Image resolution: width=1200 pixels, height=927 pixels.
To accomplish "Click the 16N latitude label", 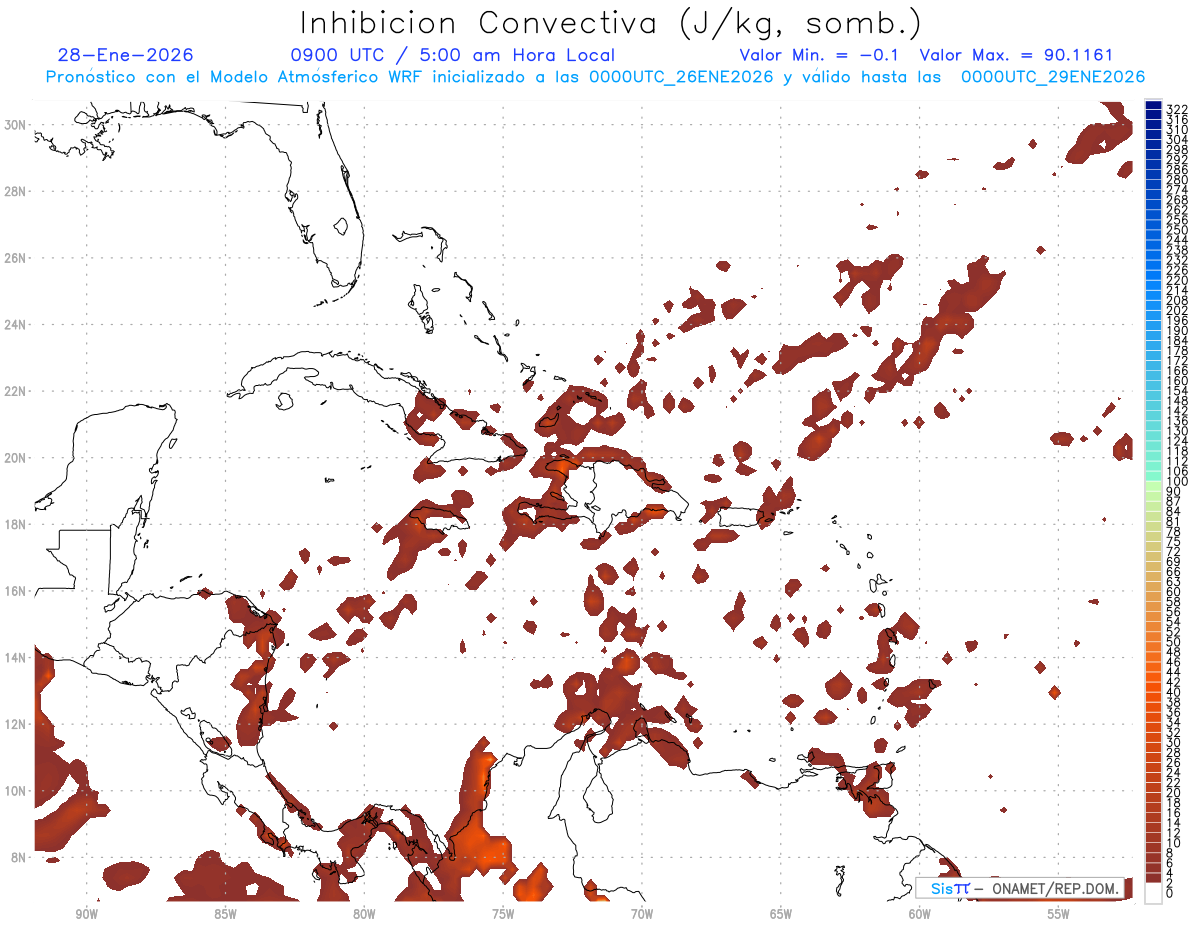I will tap(14, 590).
